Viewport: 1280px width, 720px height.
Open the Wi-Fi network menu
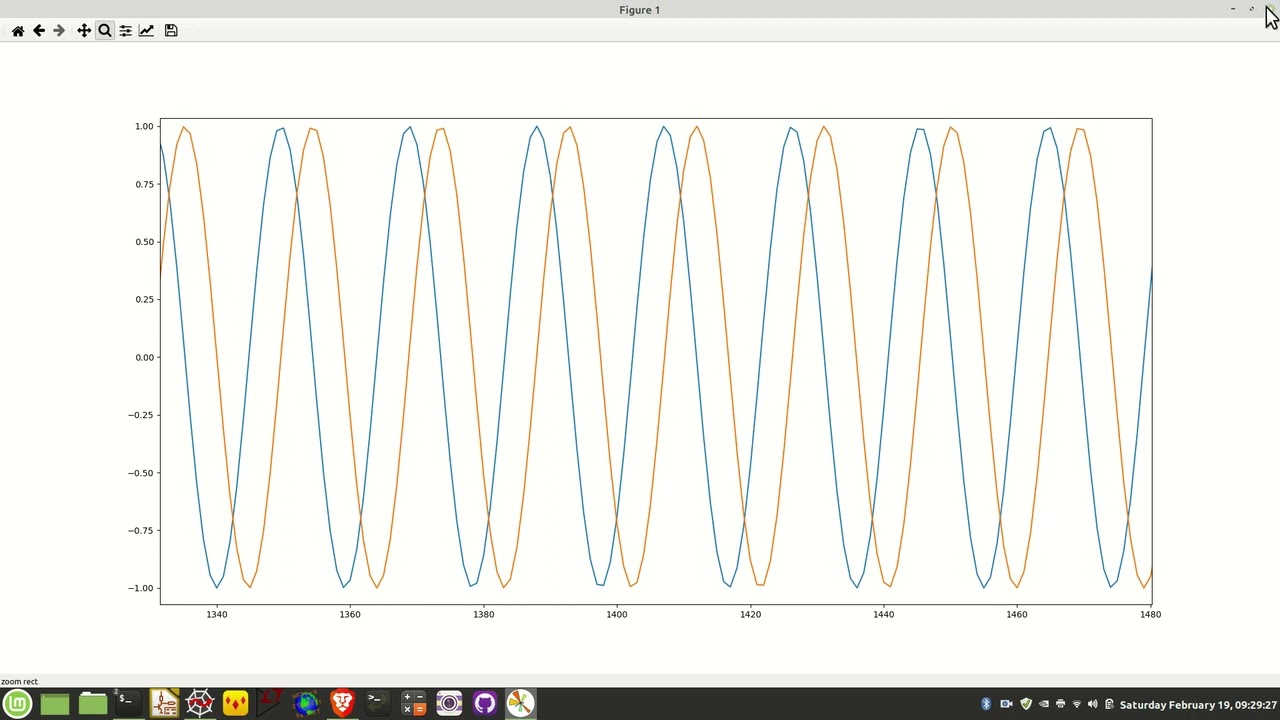[1076, 704]
